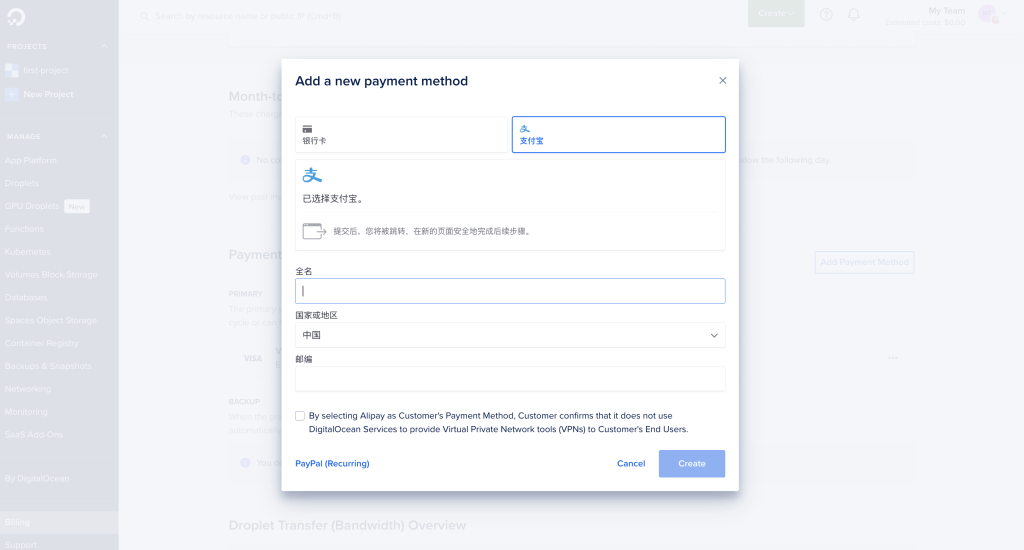Image resolution: width=1024 pixels, height=550 pixels.
Task: Click the PayPal (Recurring) link
Action: coord(332,463)
